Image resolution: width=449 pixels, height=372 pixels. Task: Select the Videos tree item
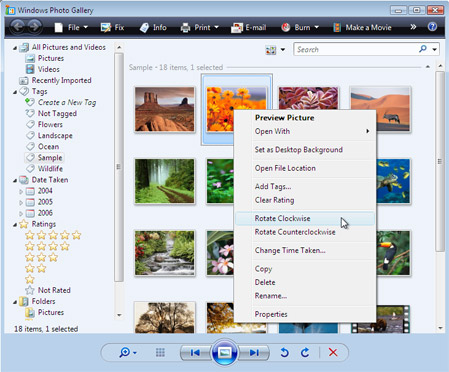pos(49,69)
